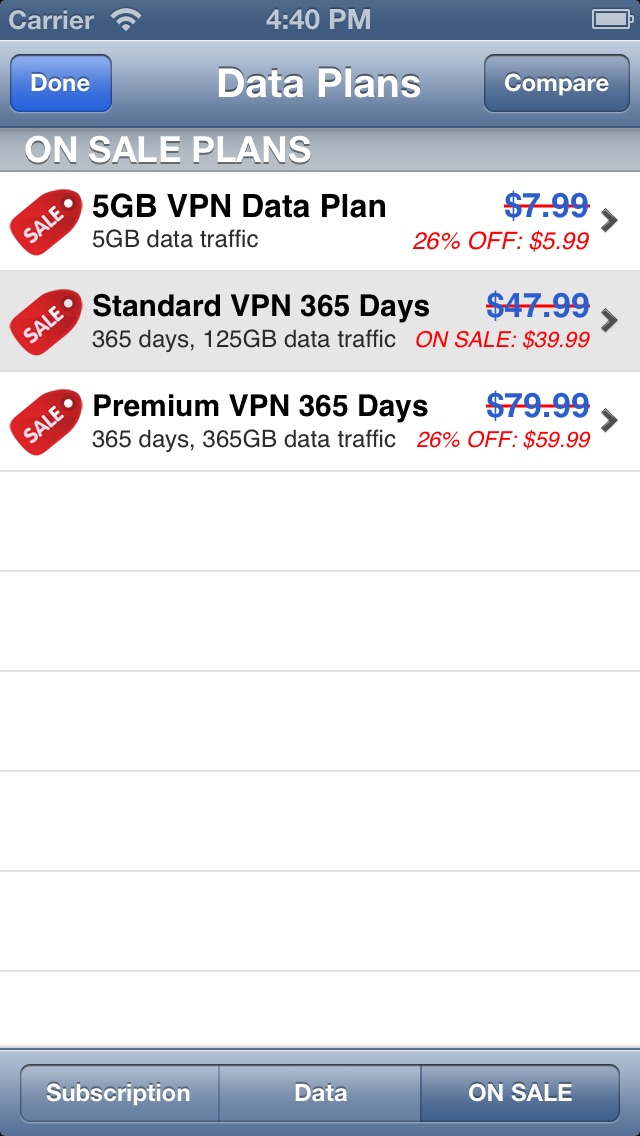Click the crossed-out $7.99 price
Viewport: 640px width, 1136px height.
point(546,206)
